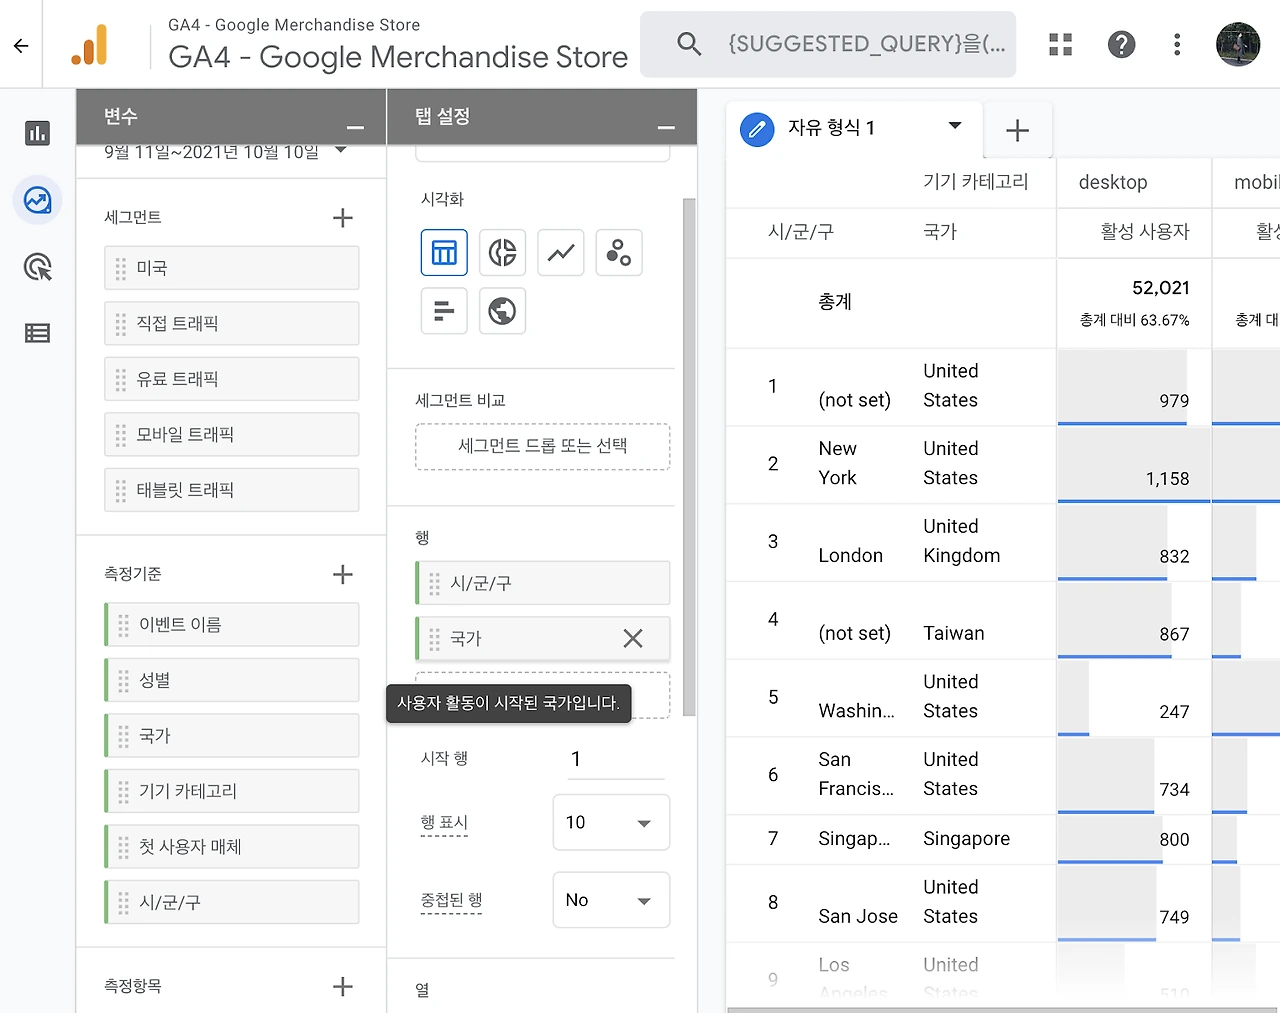Collapse the 탭 설정 panel
The image size is (1280, 1013).
tap(666, 127)
